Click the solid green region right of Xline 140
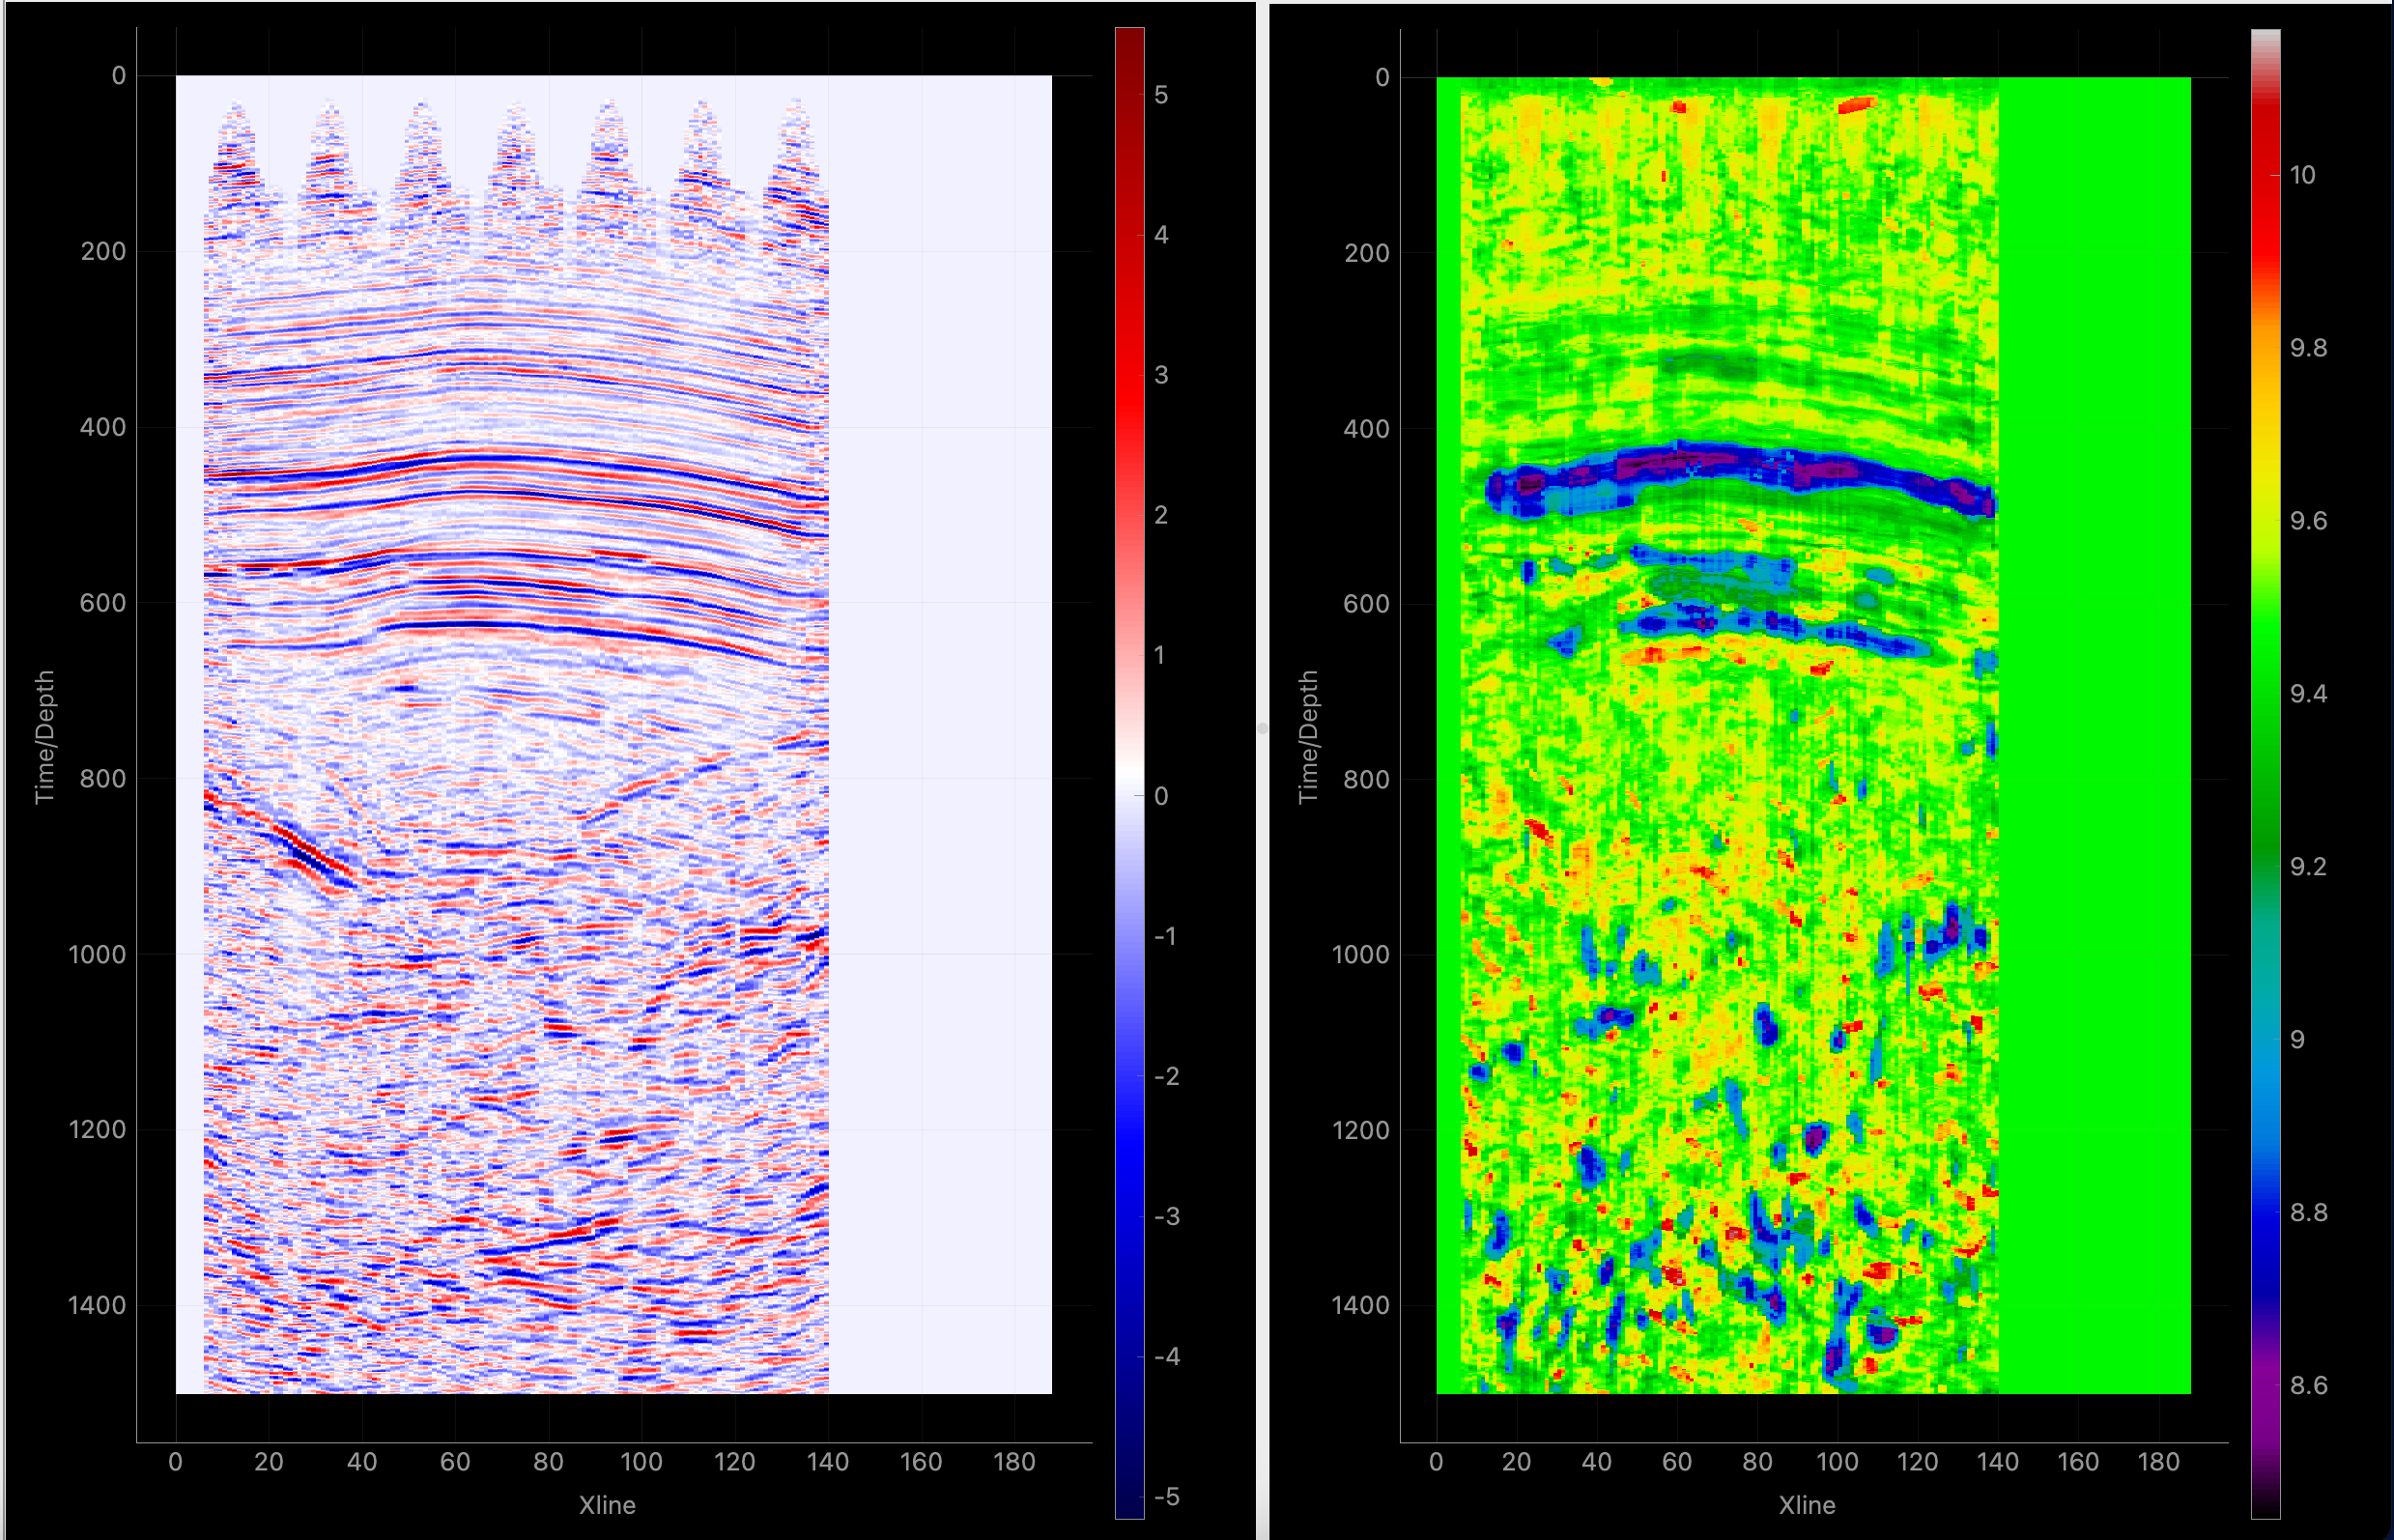The image size is (2394, 1540). point(2095,735)
